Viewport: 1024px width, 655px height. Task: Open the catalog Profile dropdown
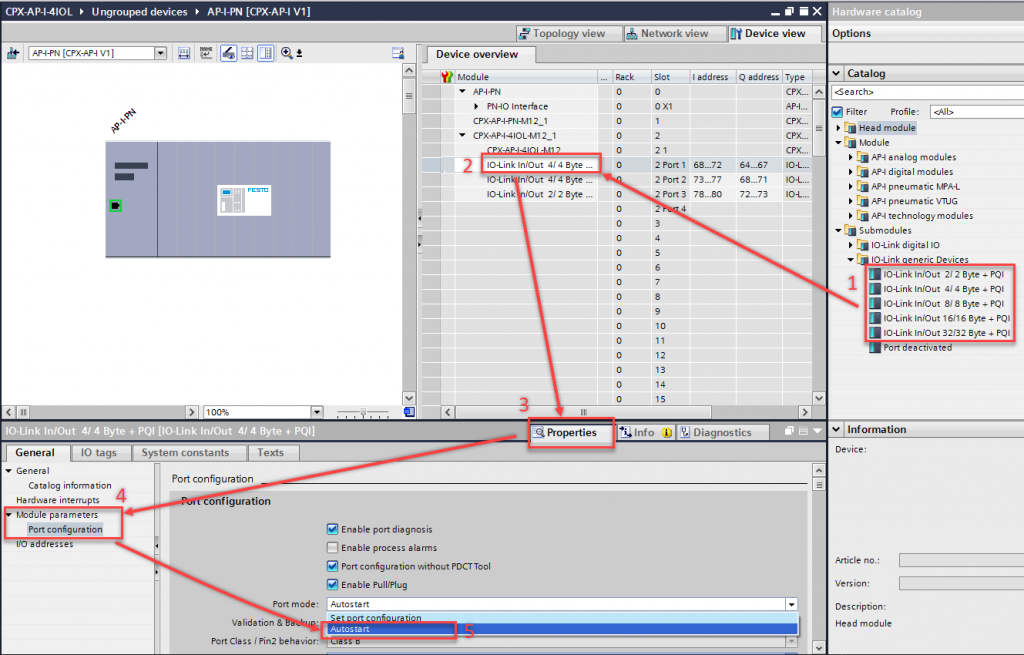click(976, 112)
